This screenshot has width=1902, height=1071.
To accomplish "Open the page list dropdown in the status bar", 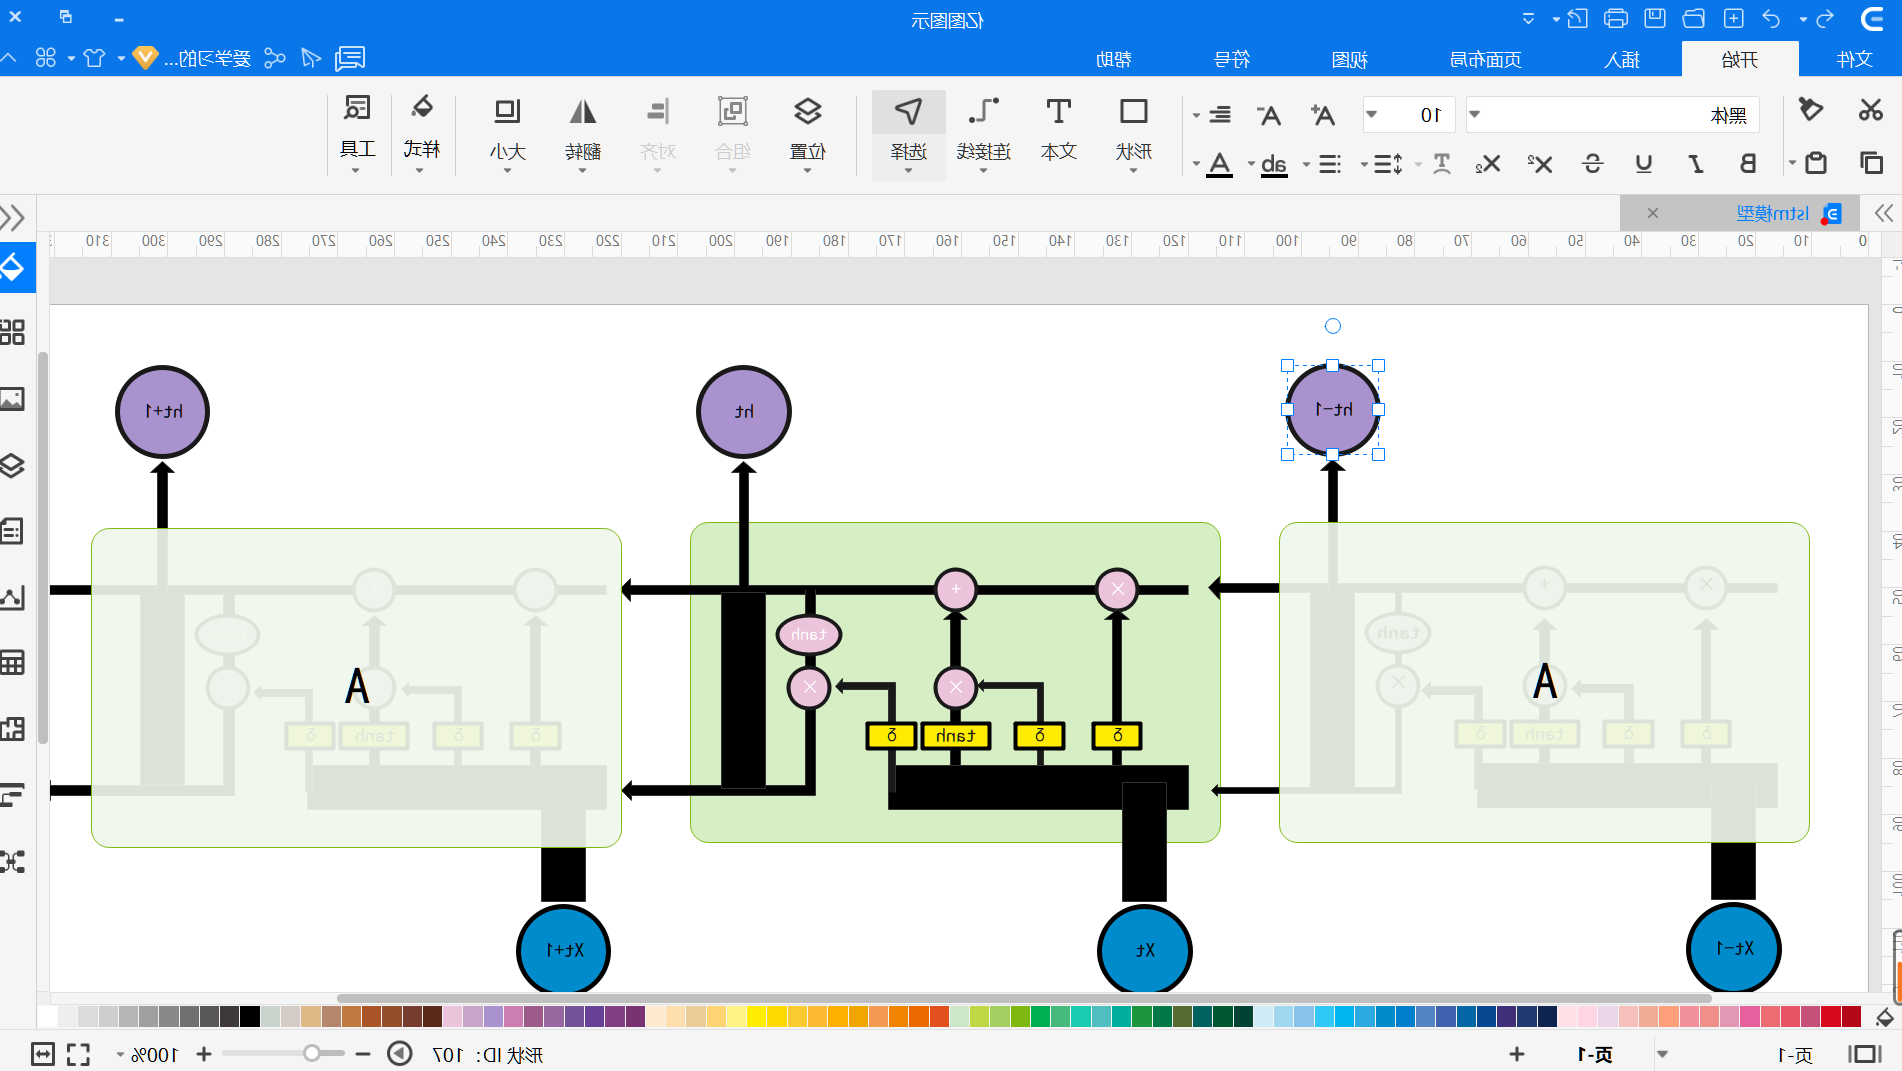I will tap(1662, 1054).
